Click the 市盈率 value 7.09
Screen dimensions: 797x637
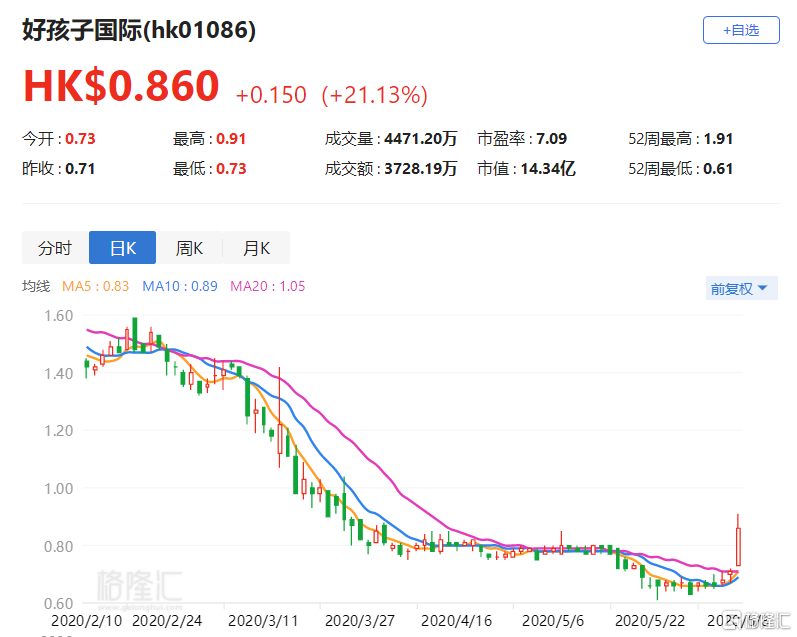[551, 139]
